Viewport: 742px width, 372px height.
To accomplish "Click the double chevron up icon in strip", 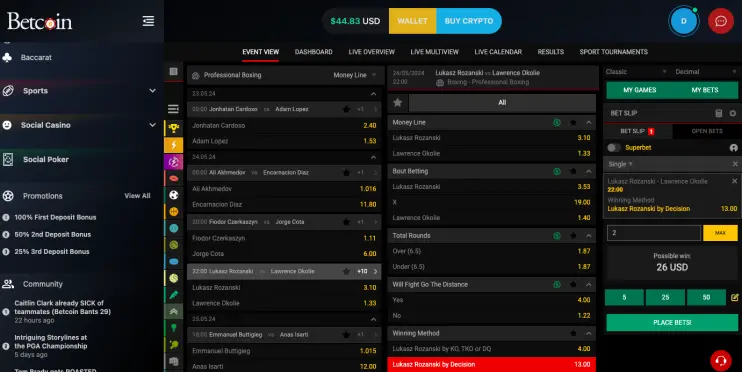I will 174,311.
